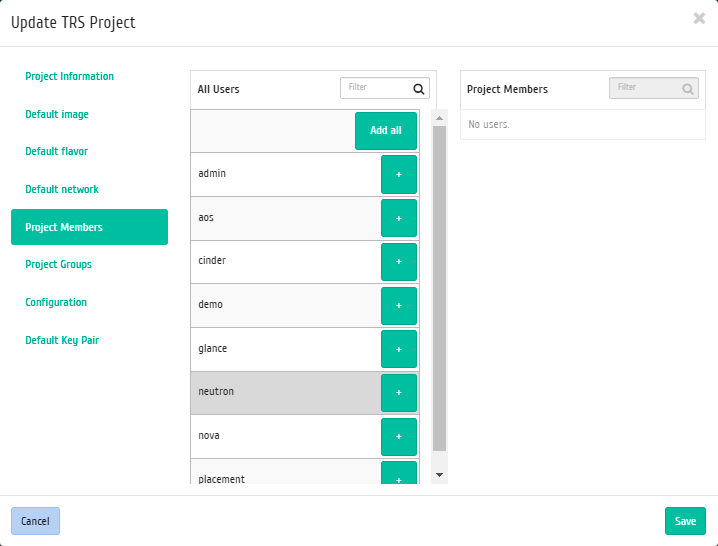The width and height of the screenshot is (718, 546).
Task: Save the project changes
Action: [x=685, y=521]
